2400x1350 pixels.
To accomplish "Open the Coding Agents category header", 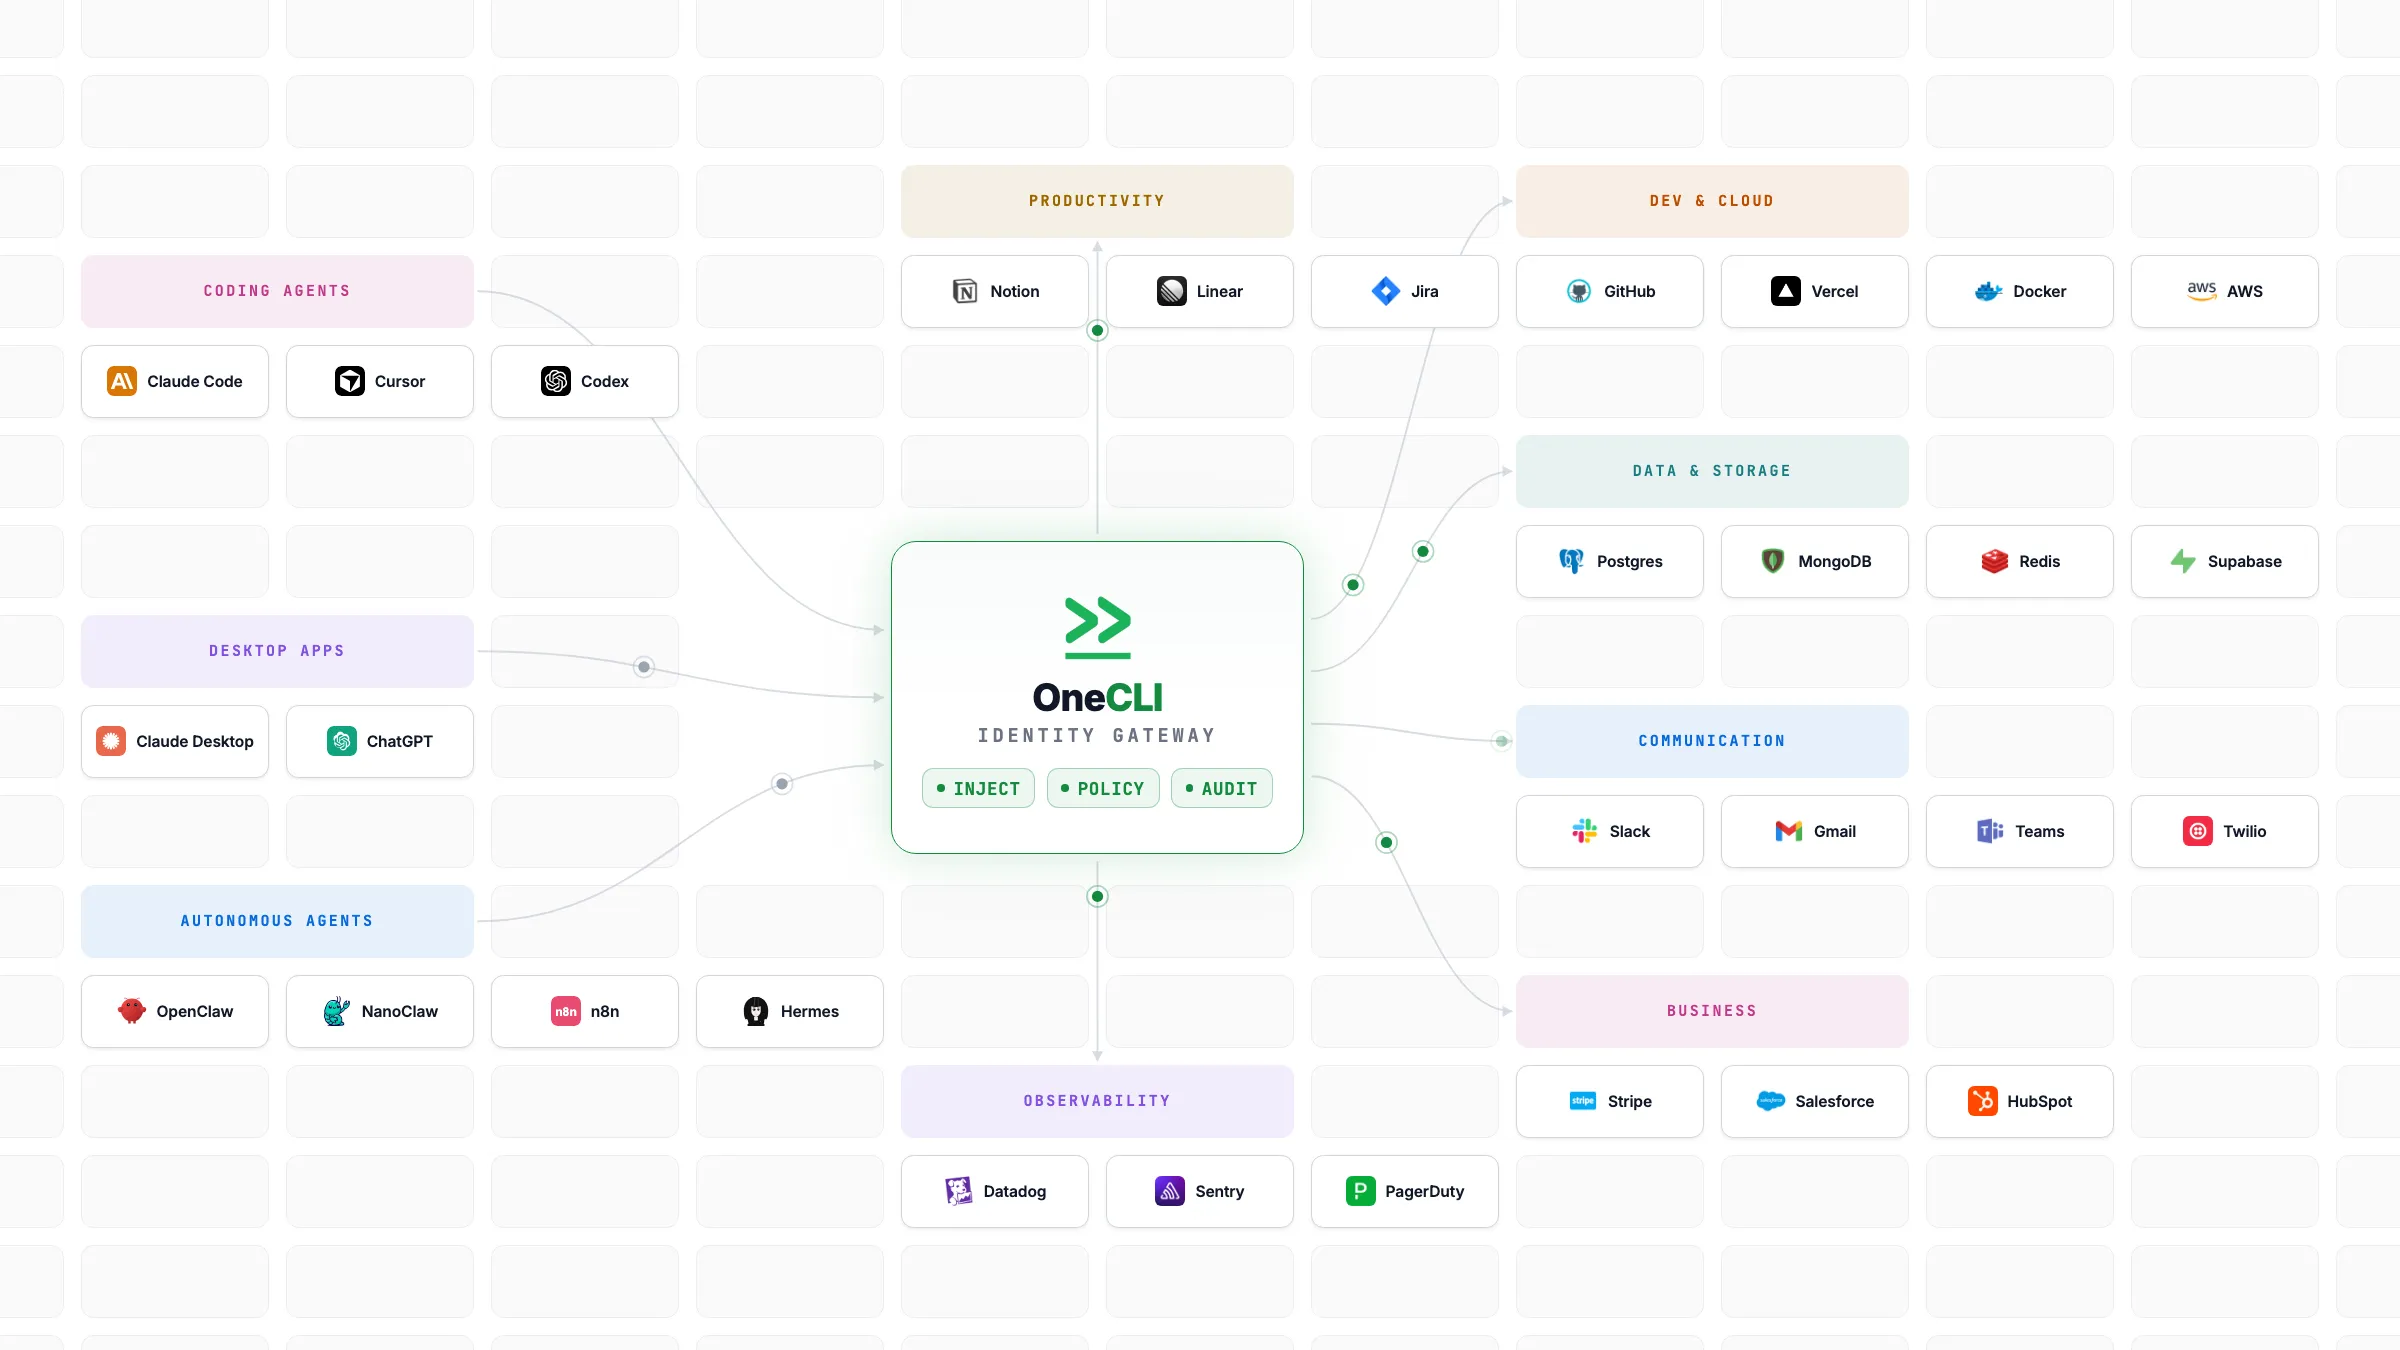I will point(277,291).
